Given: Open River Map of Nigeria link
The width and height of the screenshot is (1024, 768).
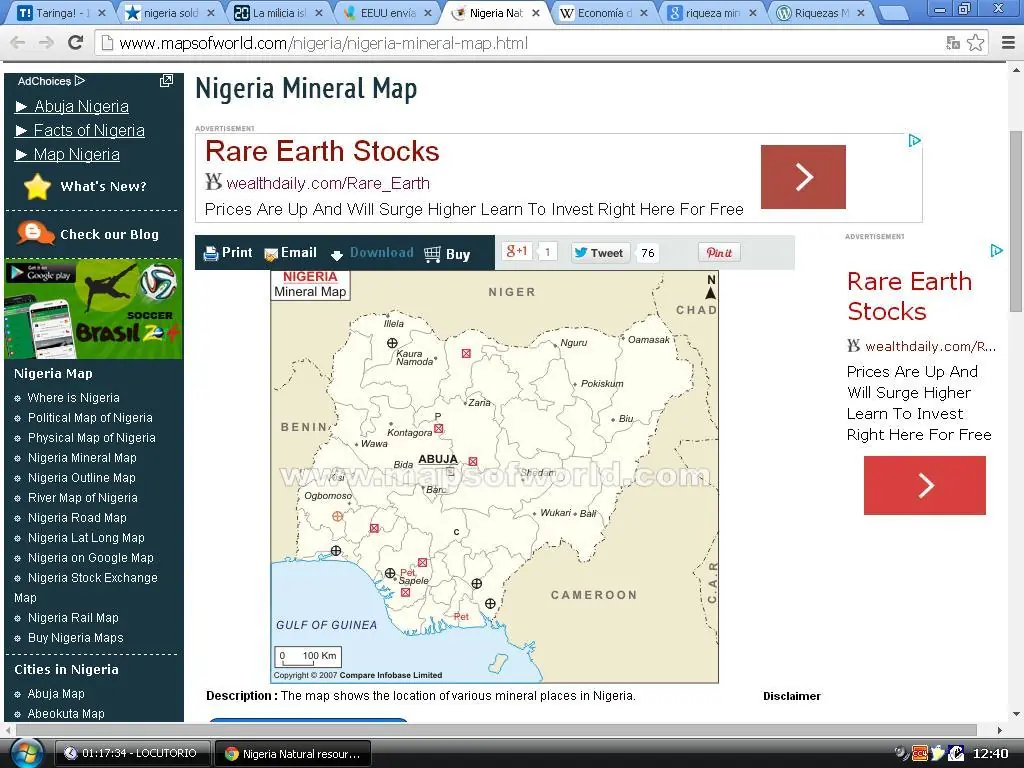Looking at the screenshot, I should 83,498.
